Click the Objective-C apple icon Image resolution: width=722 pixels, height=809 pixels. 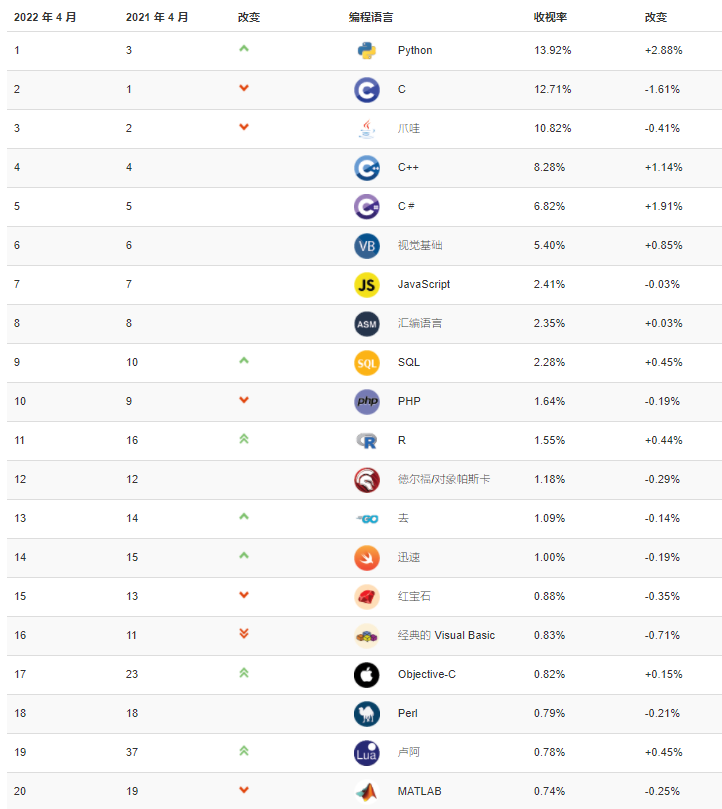(367, 674)
